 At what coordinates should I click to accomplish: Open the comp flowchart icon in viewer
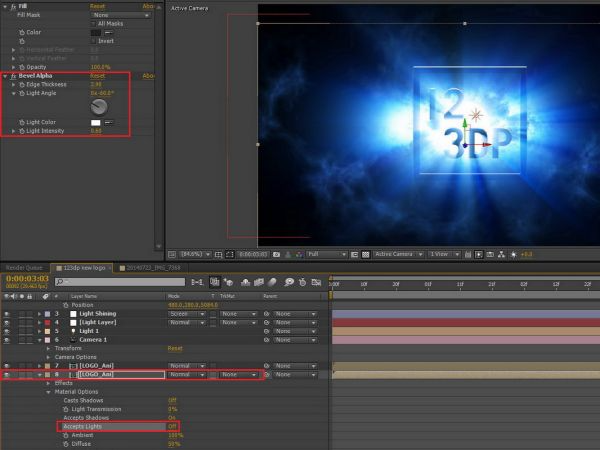(x=502, y=254)
